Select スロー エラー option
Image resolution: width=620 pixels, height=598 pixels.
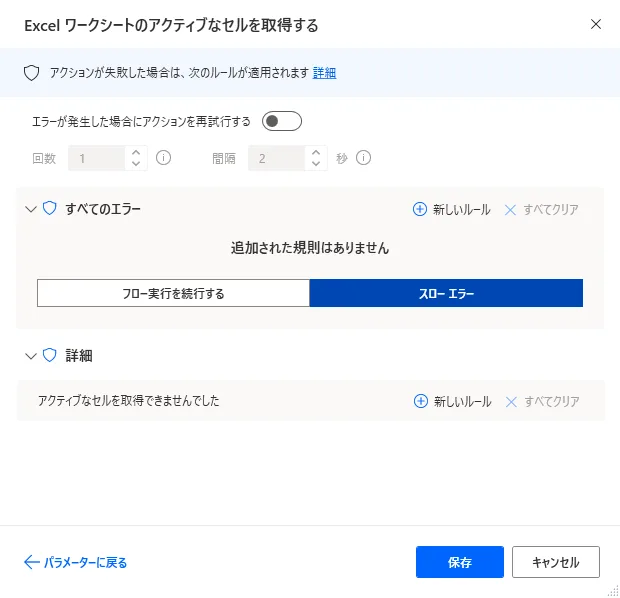446,293
